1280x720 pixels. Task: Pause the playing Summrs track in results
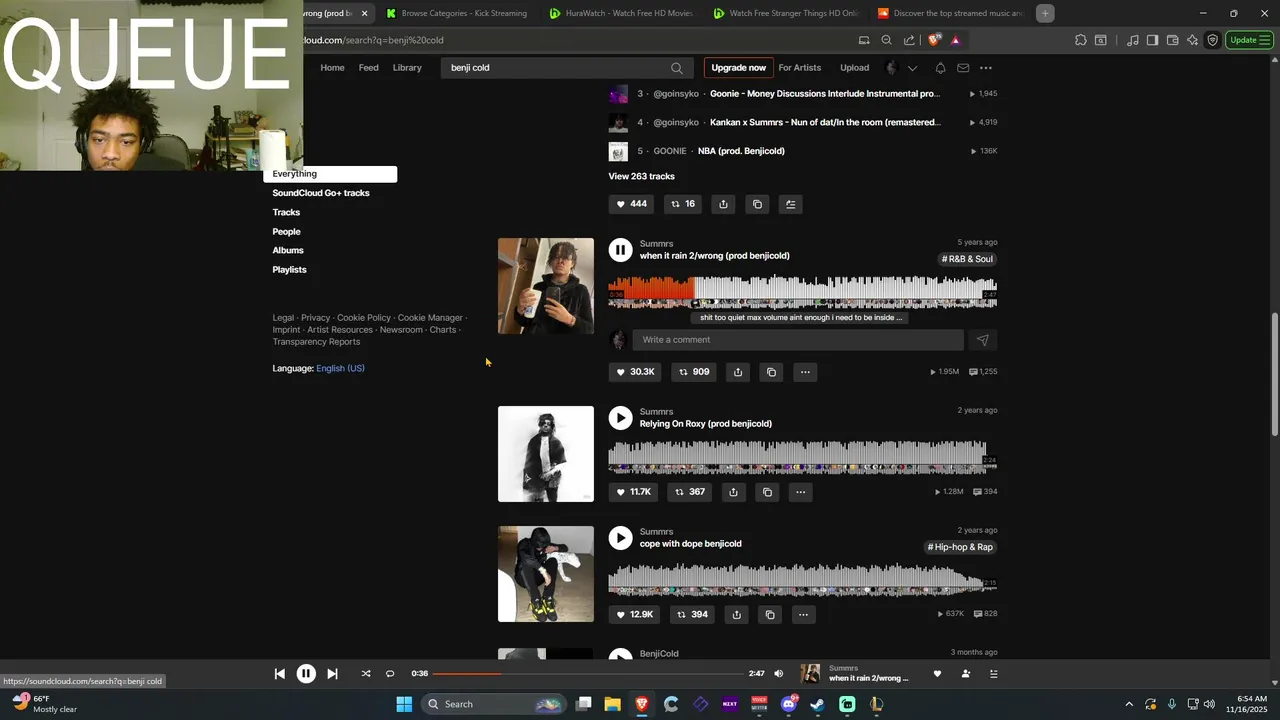tap(620, 250)
